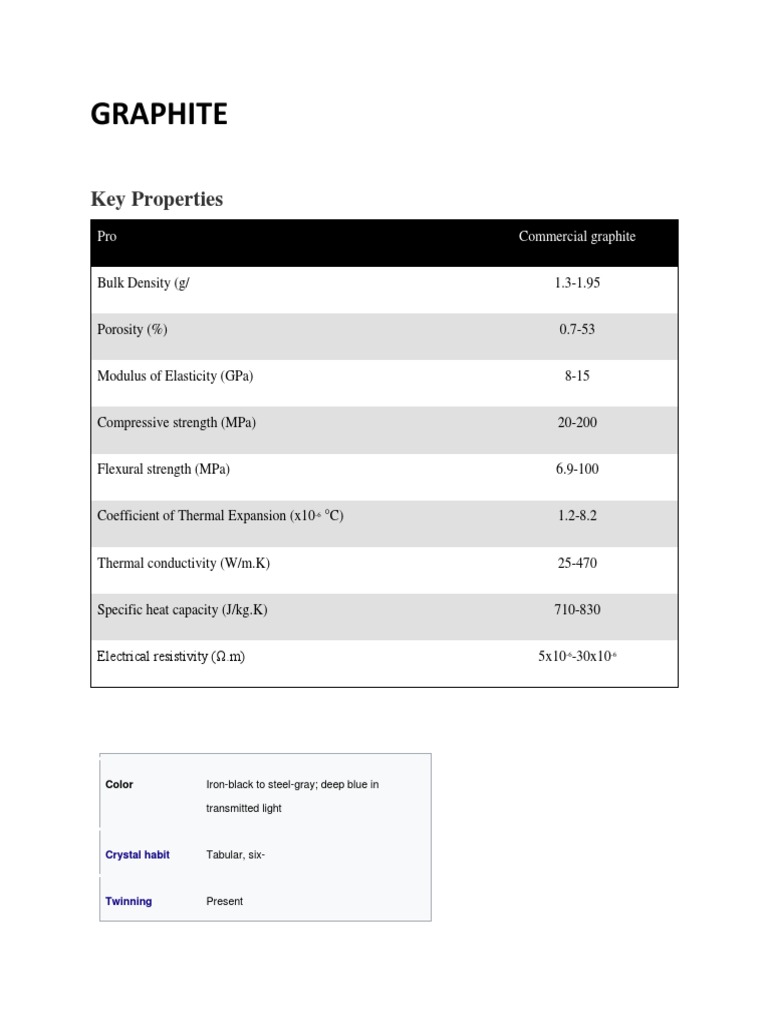Open the Twinning link

[129, 901]
